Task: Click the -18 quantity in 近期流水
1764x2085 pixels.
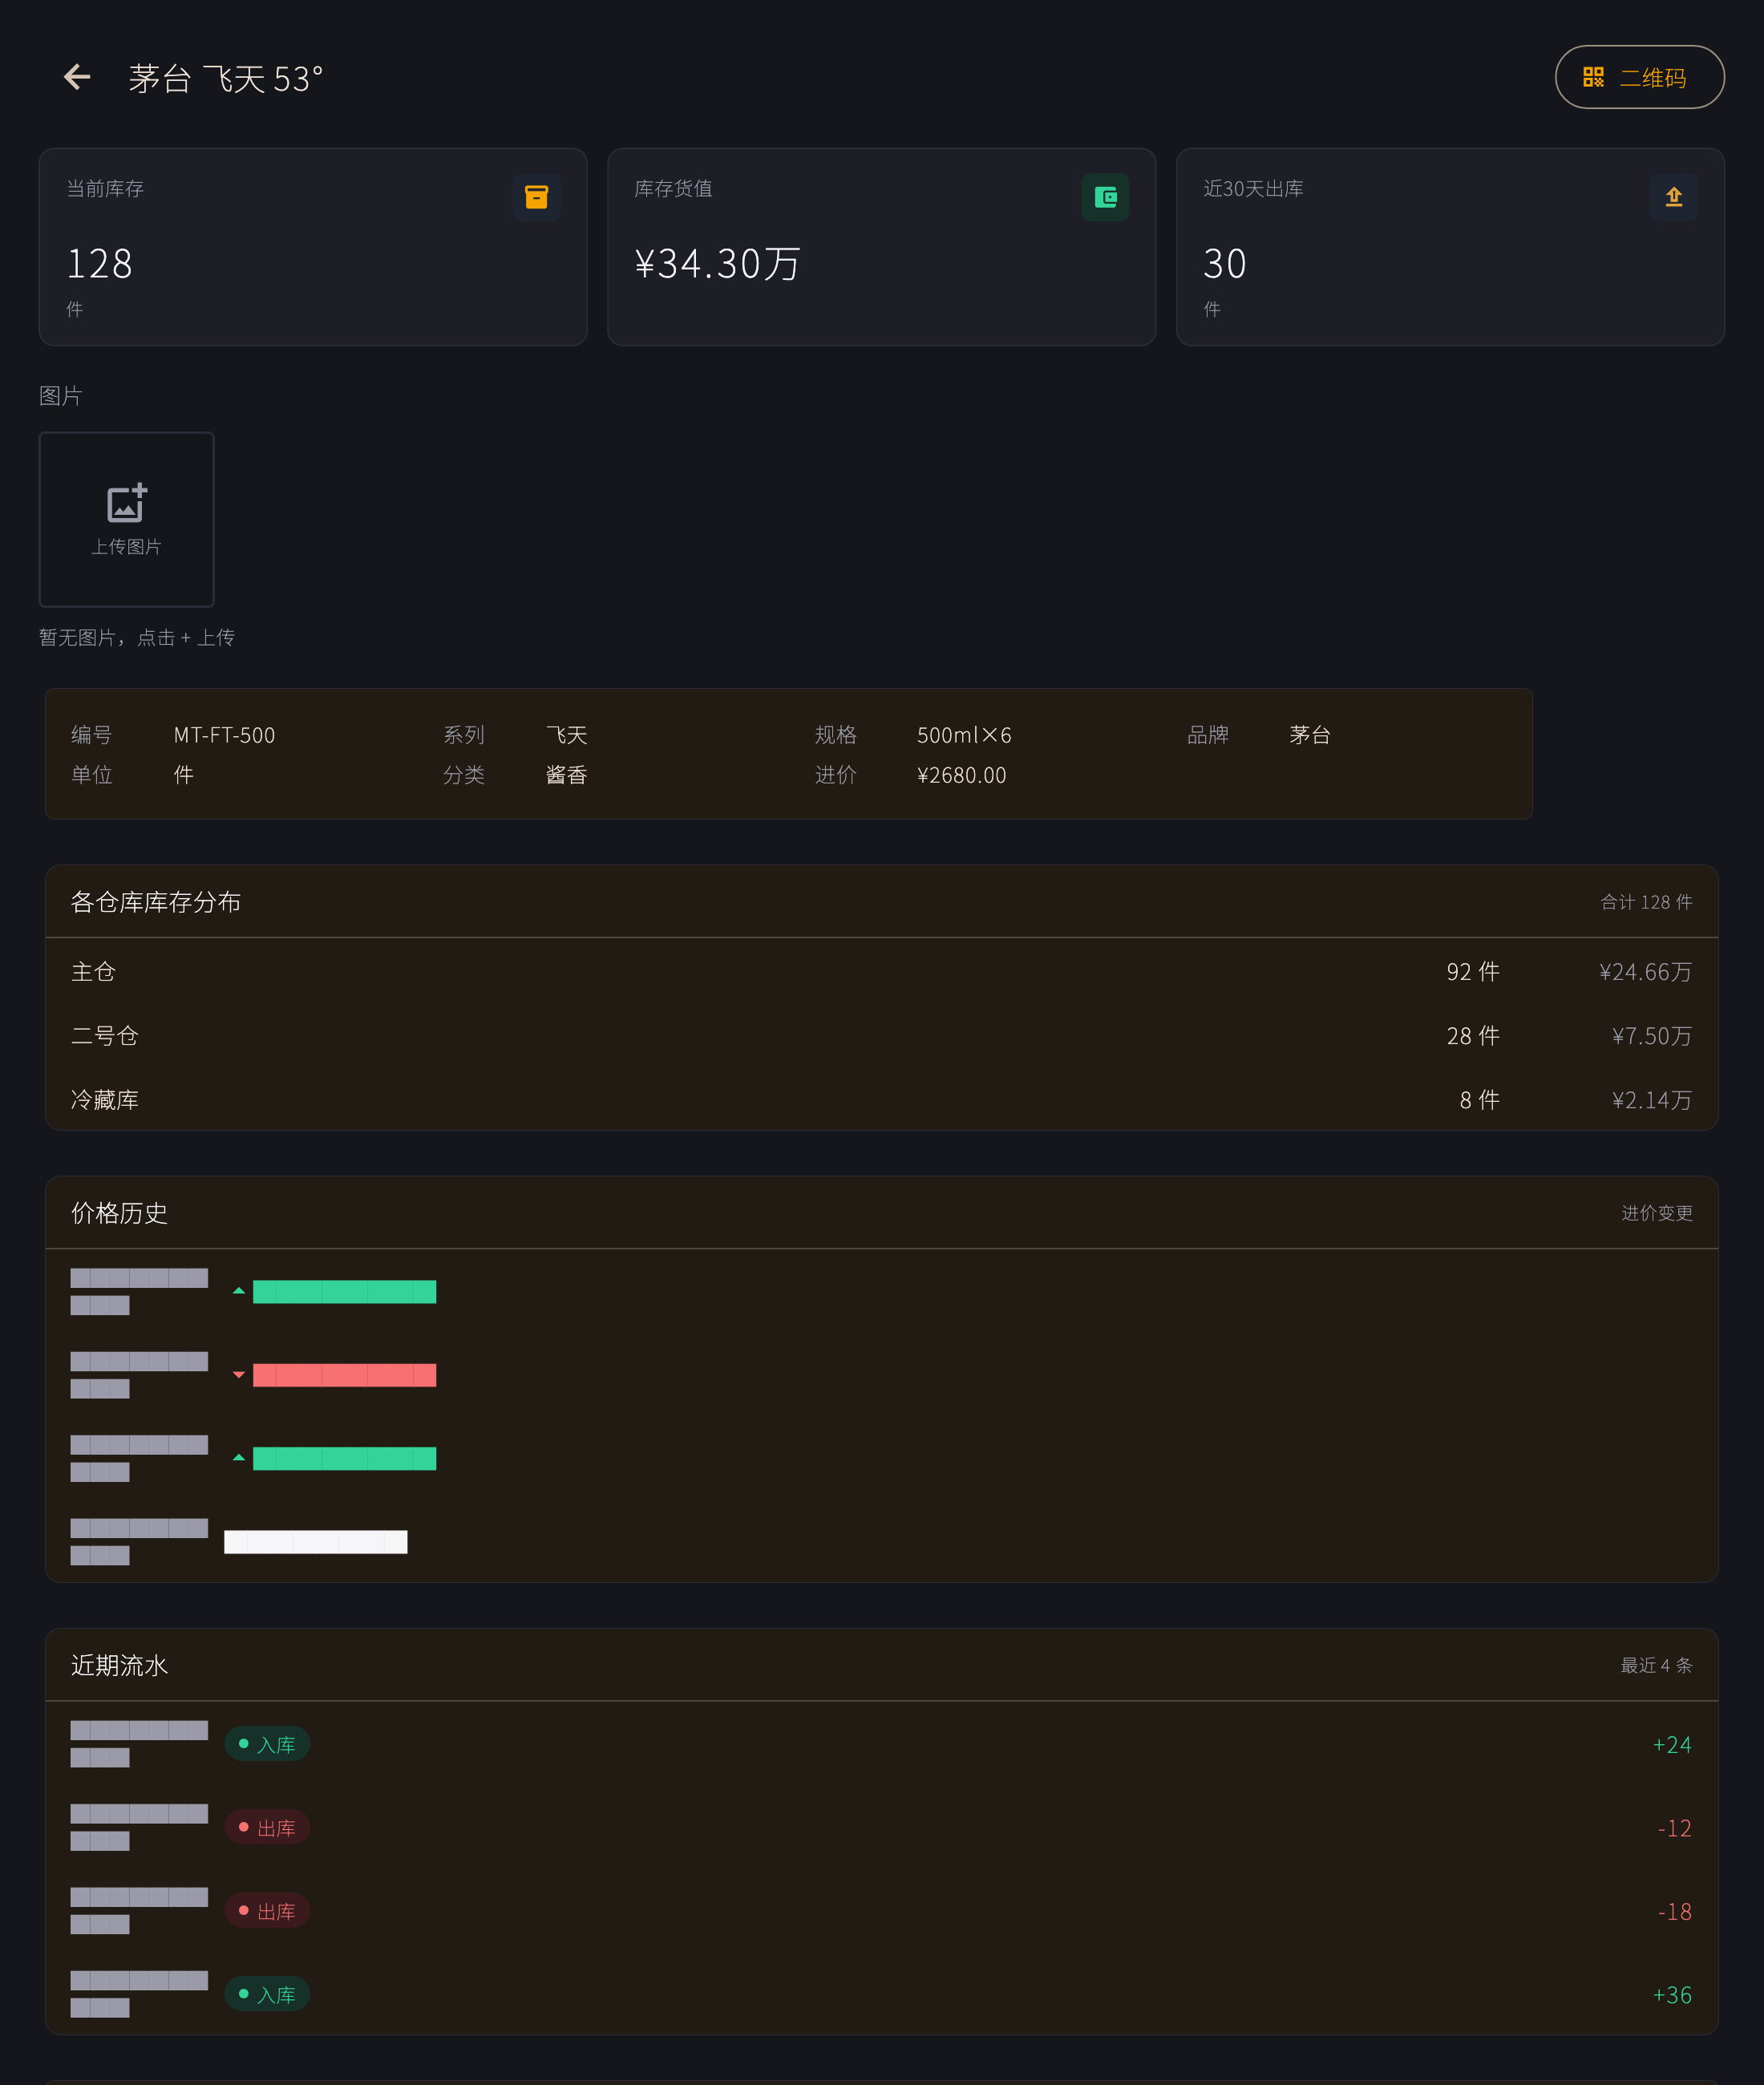Action: pos(1674,1912)
